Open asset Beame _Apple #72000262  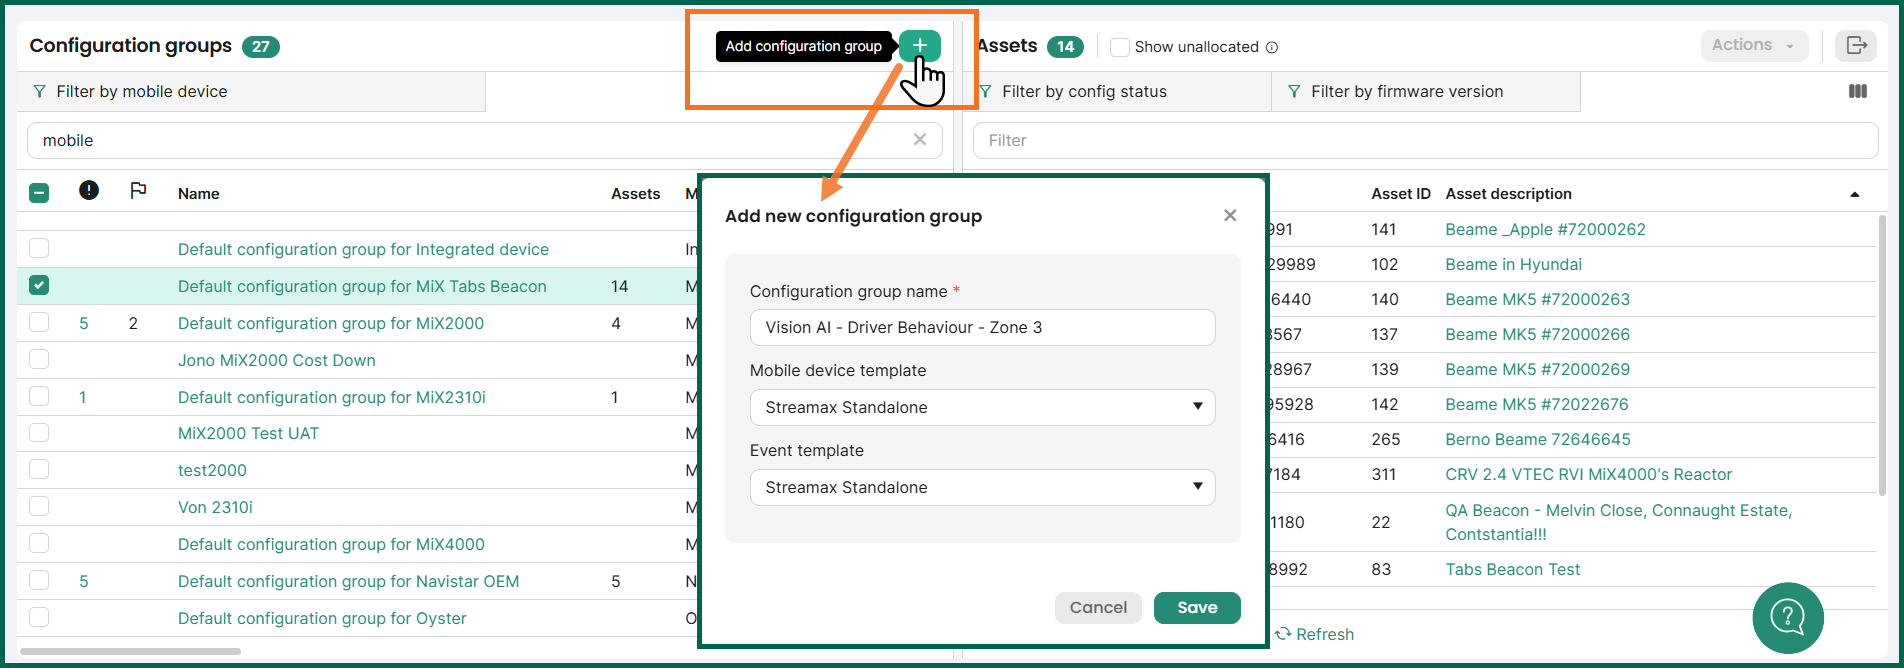[1545, 229]
